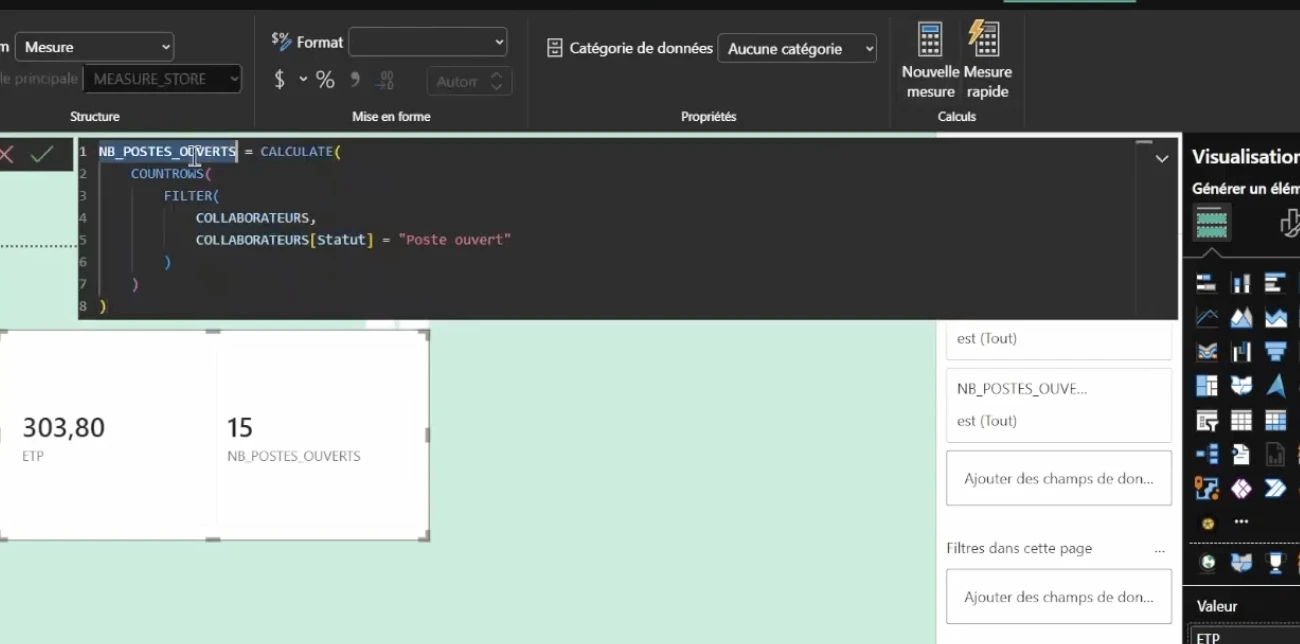Select the table visual
The height and width of the screenshot is (644, 1300).
(x=1241, y=421)
